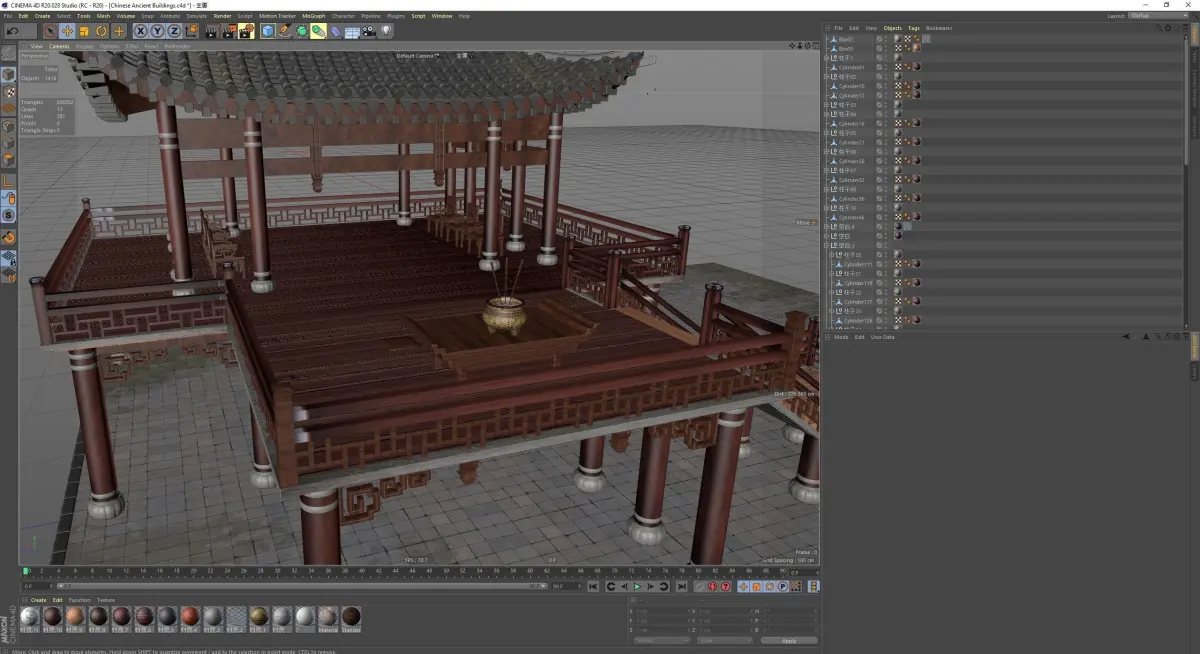1200x654 pixels.
Task: Select Cylinder01 in object list
Action: [851, 67]
